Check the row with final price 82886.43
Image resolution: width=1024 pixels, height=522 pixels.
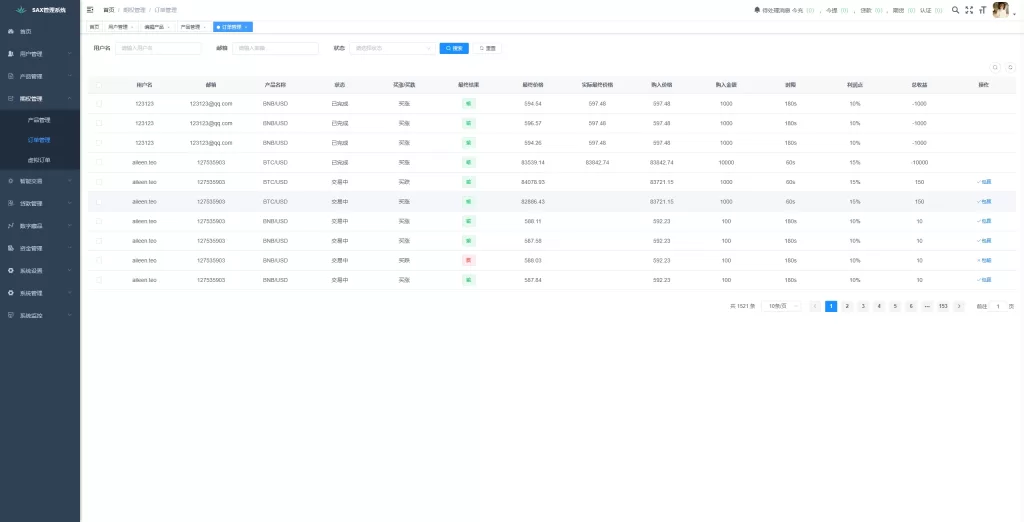99,201
